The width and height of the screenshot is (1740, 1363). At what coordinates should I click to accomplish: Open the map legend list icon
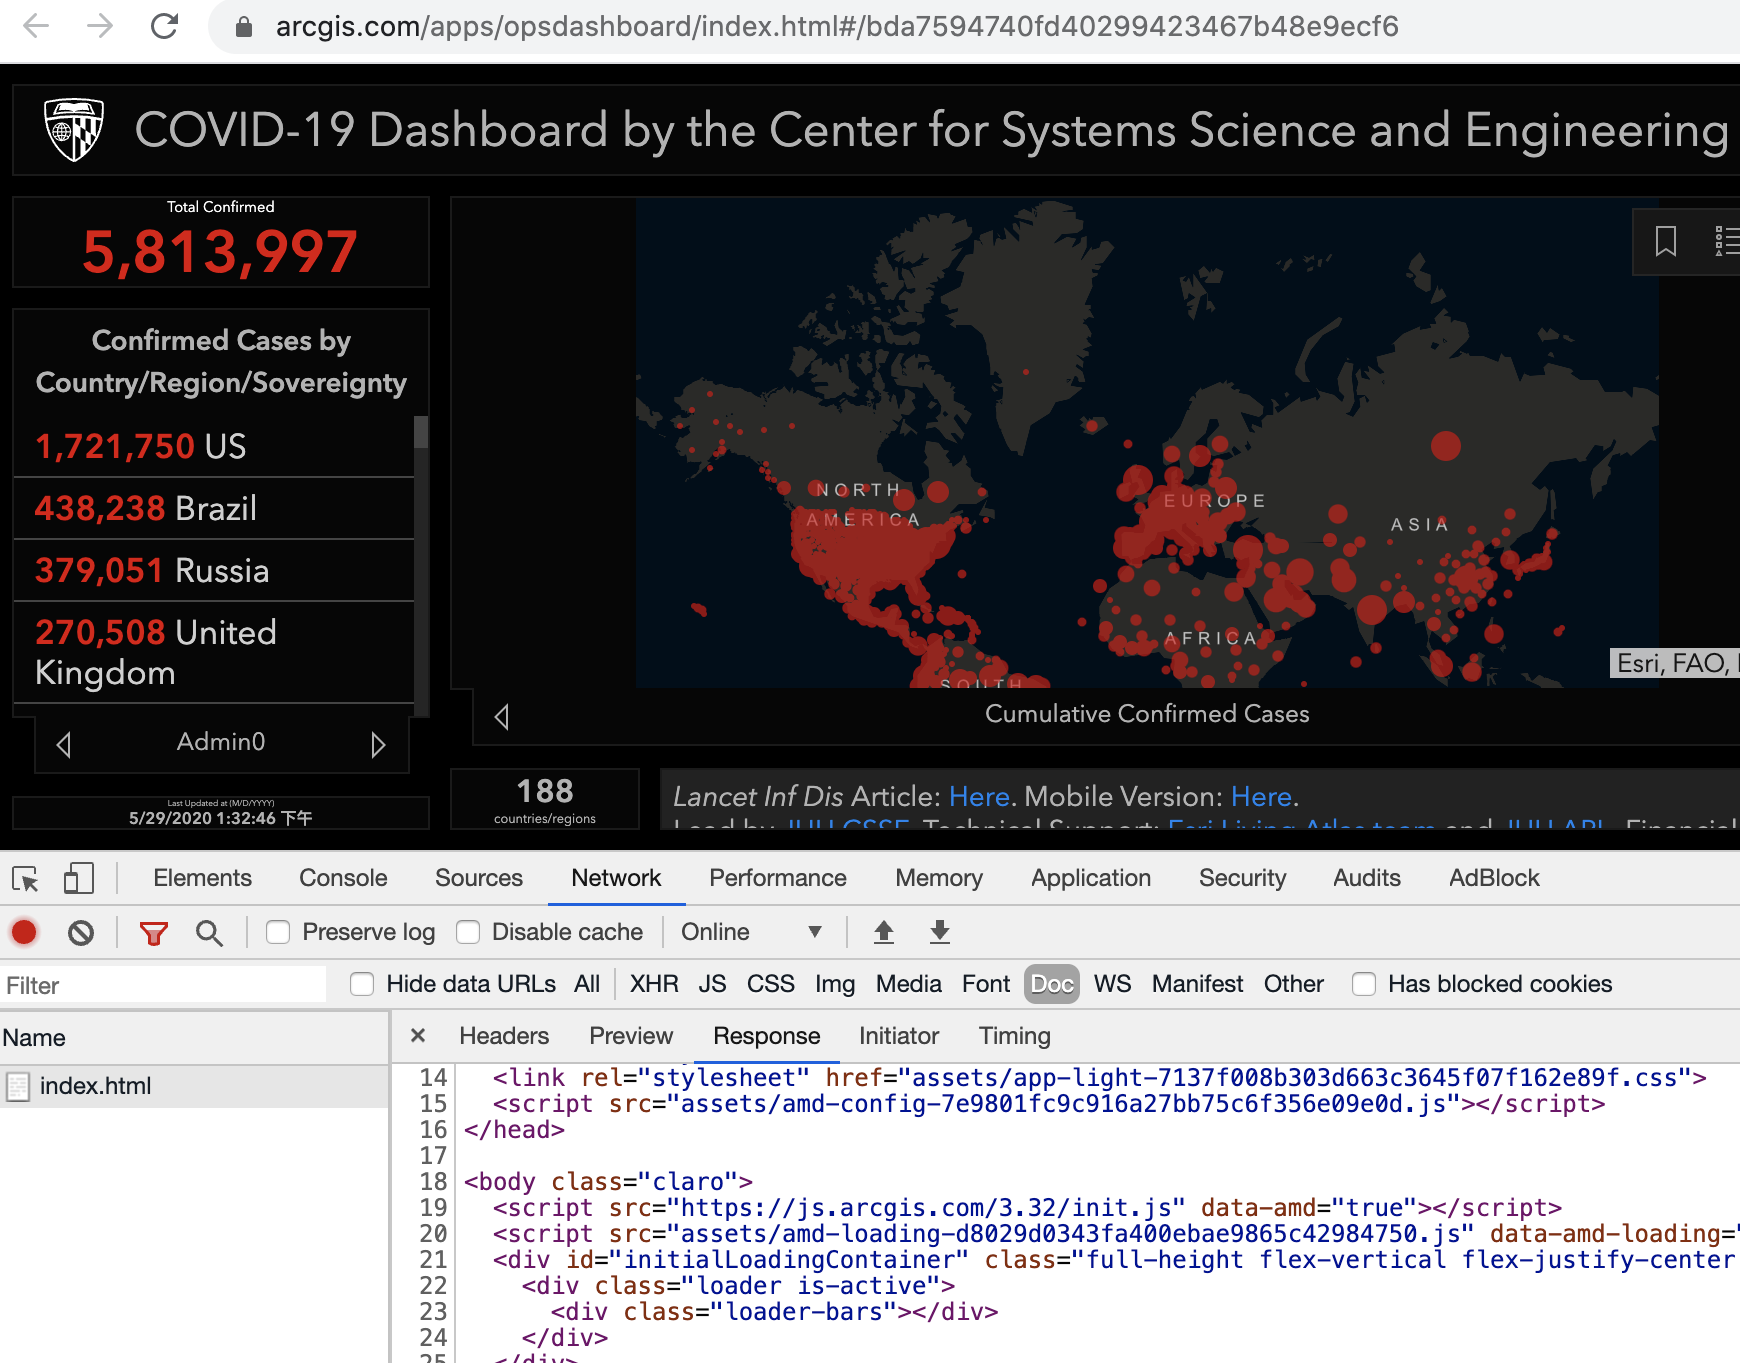pyautogui.click(x=1727, y=241)
